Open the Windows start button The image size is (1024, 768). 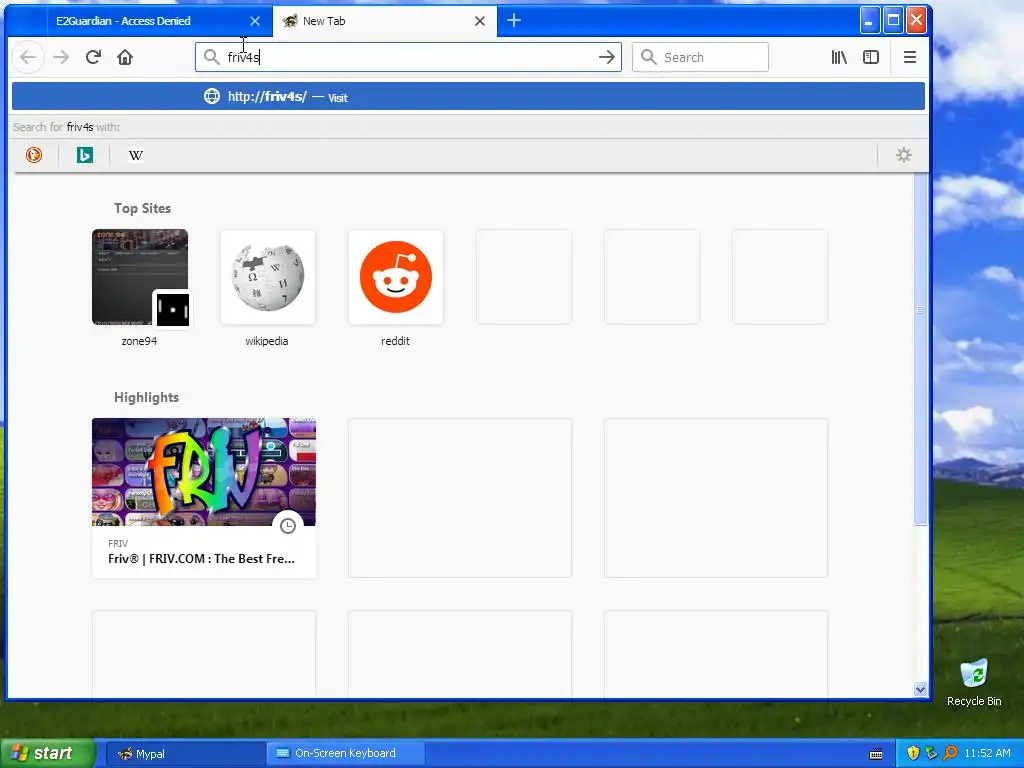click(x=47, y=753)
